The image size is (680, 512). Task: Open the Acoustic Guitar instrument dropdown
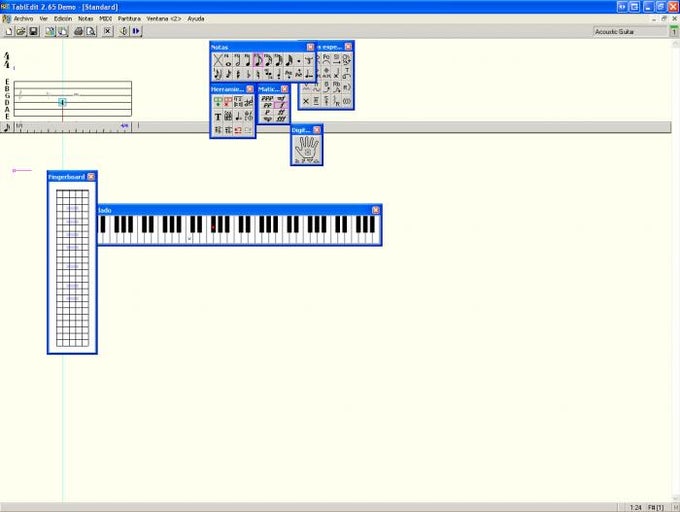click(630, 32)
